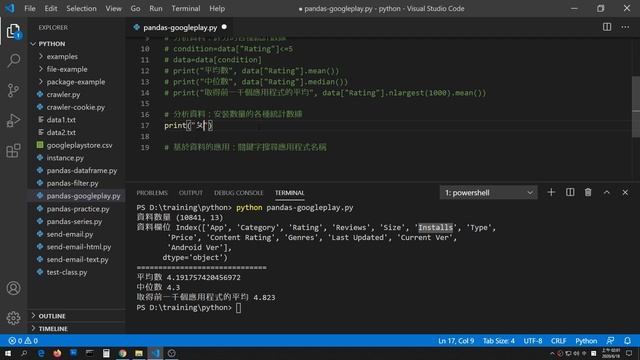Open the Search view in activity bar
This screenshot has width=640, height=360.
[x=13, y=60]
